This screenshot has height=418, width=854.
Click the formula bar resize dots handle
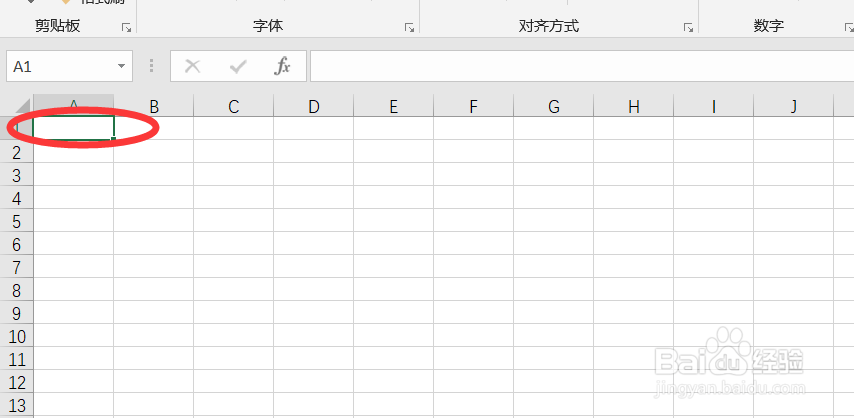click(x=151, y=66)
